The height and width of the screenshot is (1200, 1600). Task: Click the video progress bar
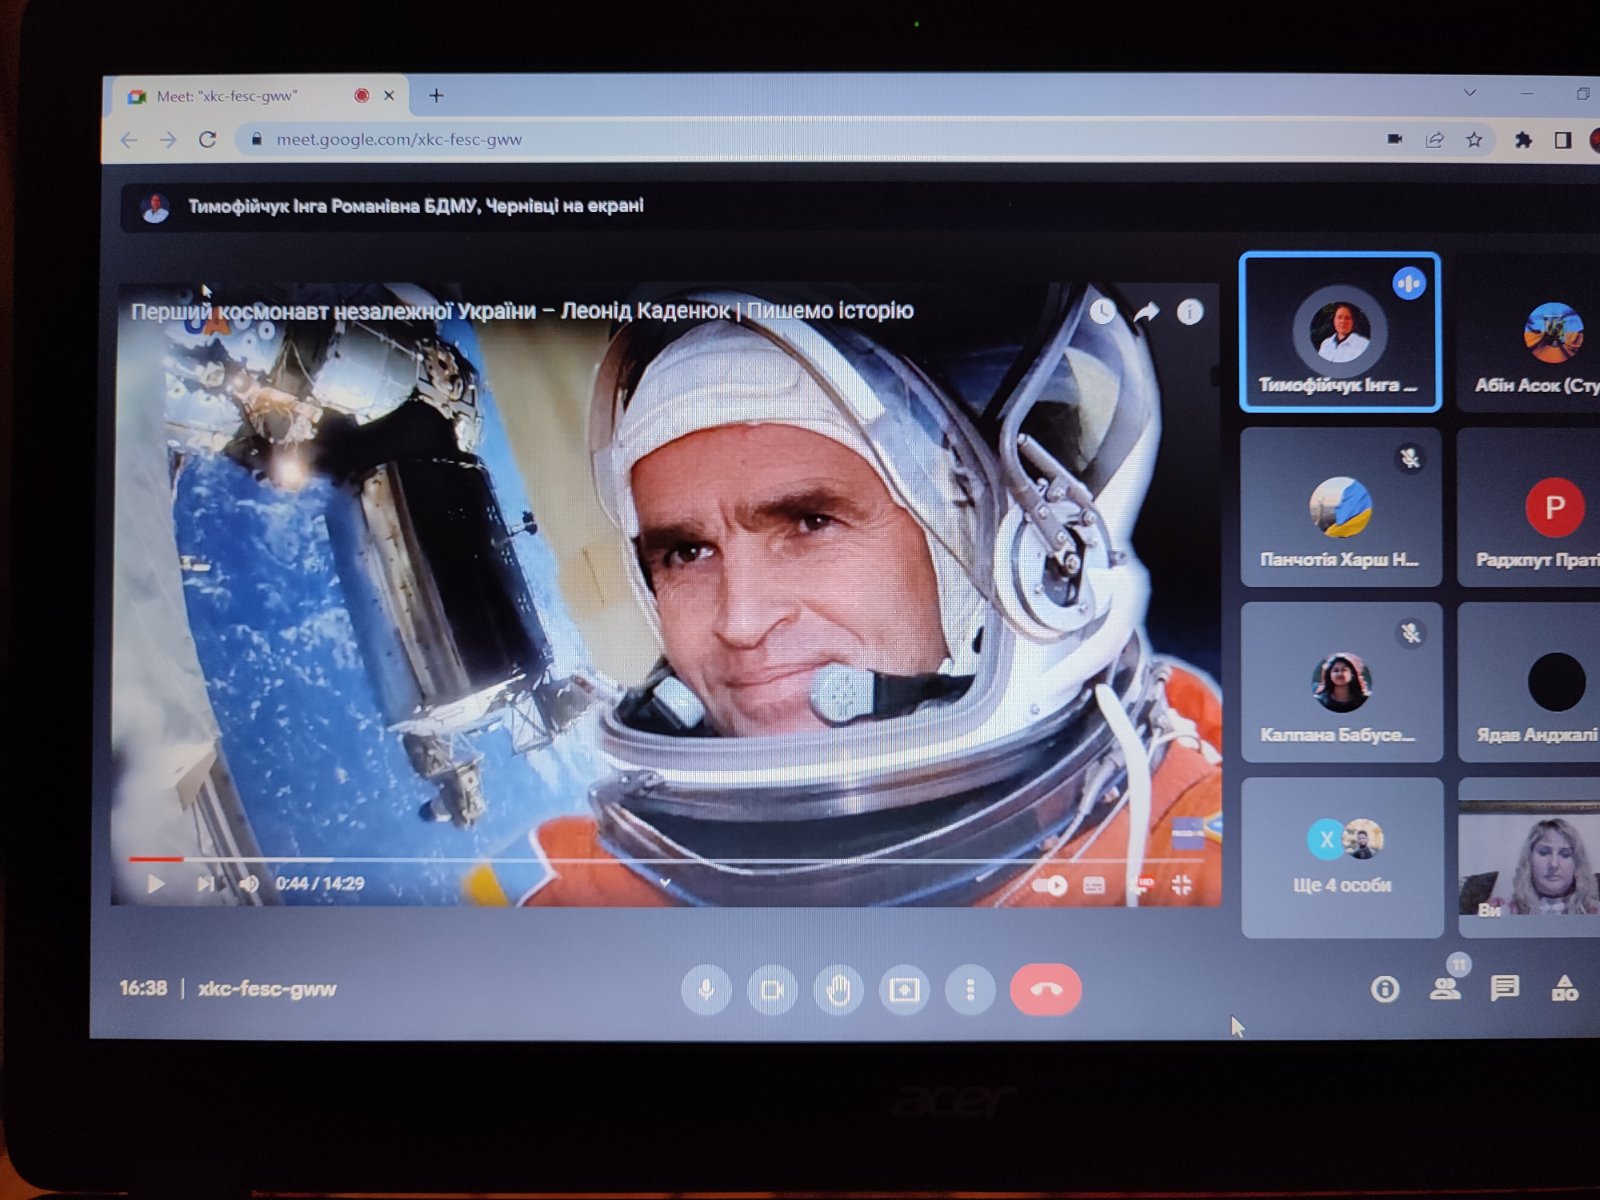pyautogui.click(x=660, y=859)
